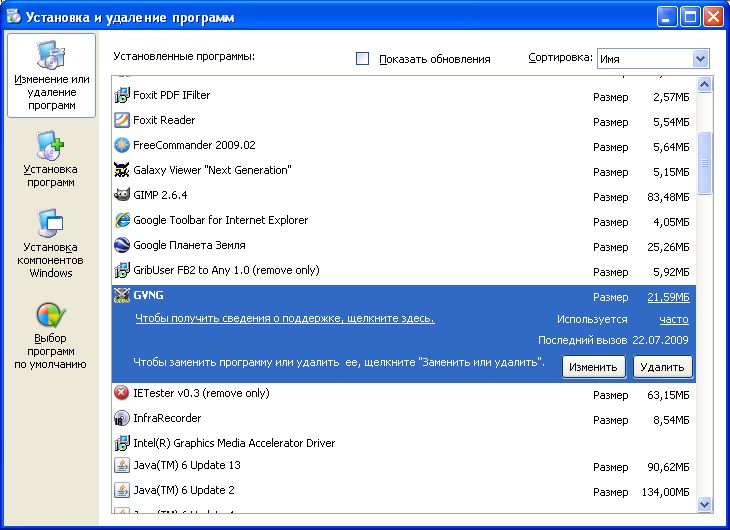
Task: Select 'Foxit Reader' program name
Action: pos(164,120)
